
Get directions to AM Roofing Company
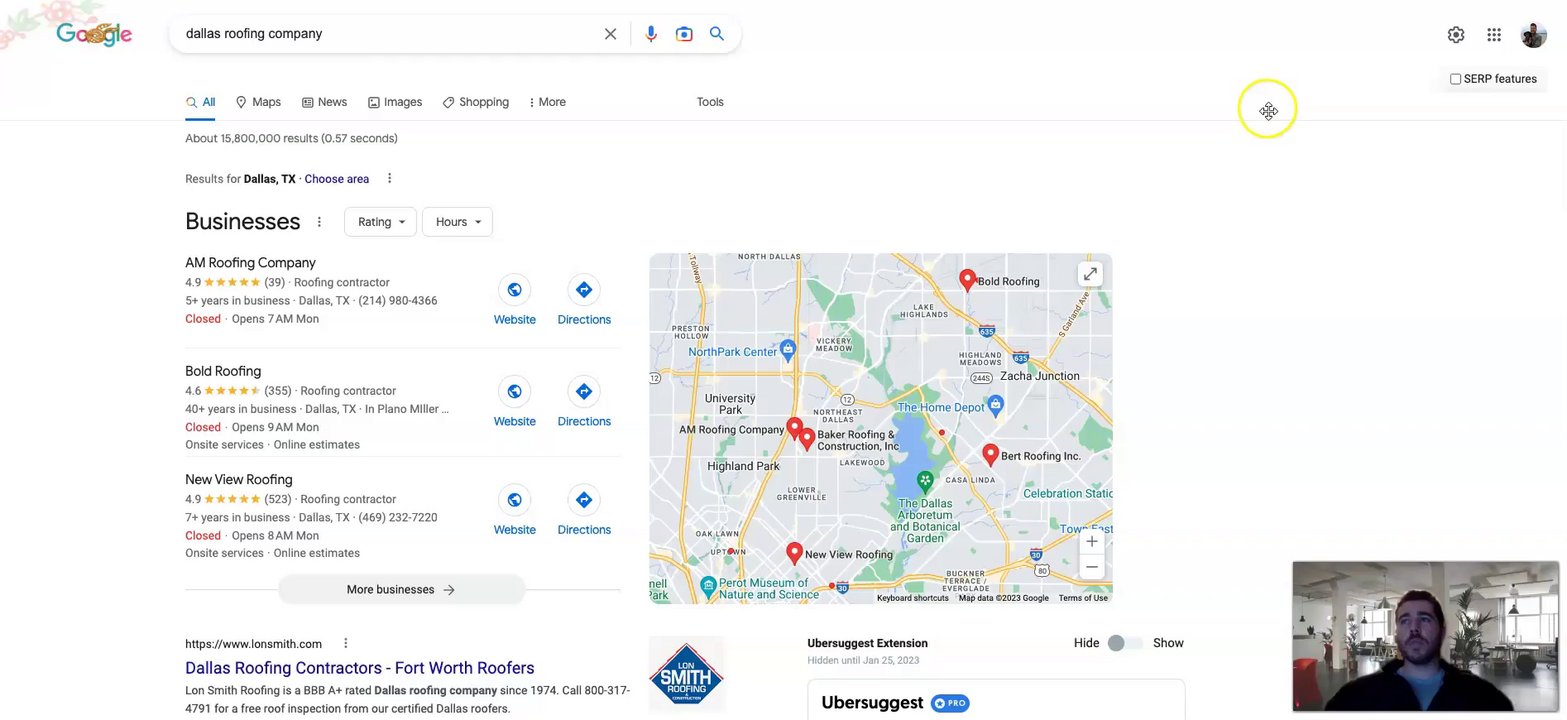pos(584,290)
